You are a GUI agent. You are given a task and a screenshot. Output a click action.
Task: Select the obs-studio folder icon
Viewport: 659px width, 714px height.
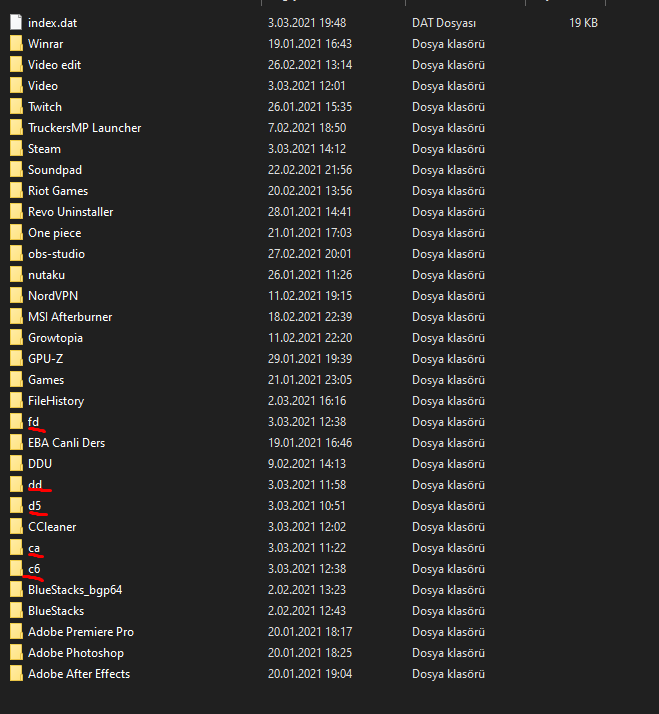[16, 254]
